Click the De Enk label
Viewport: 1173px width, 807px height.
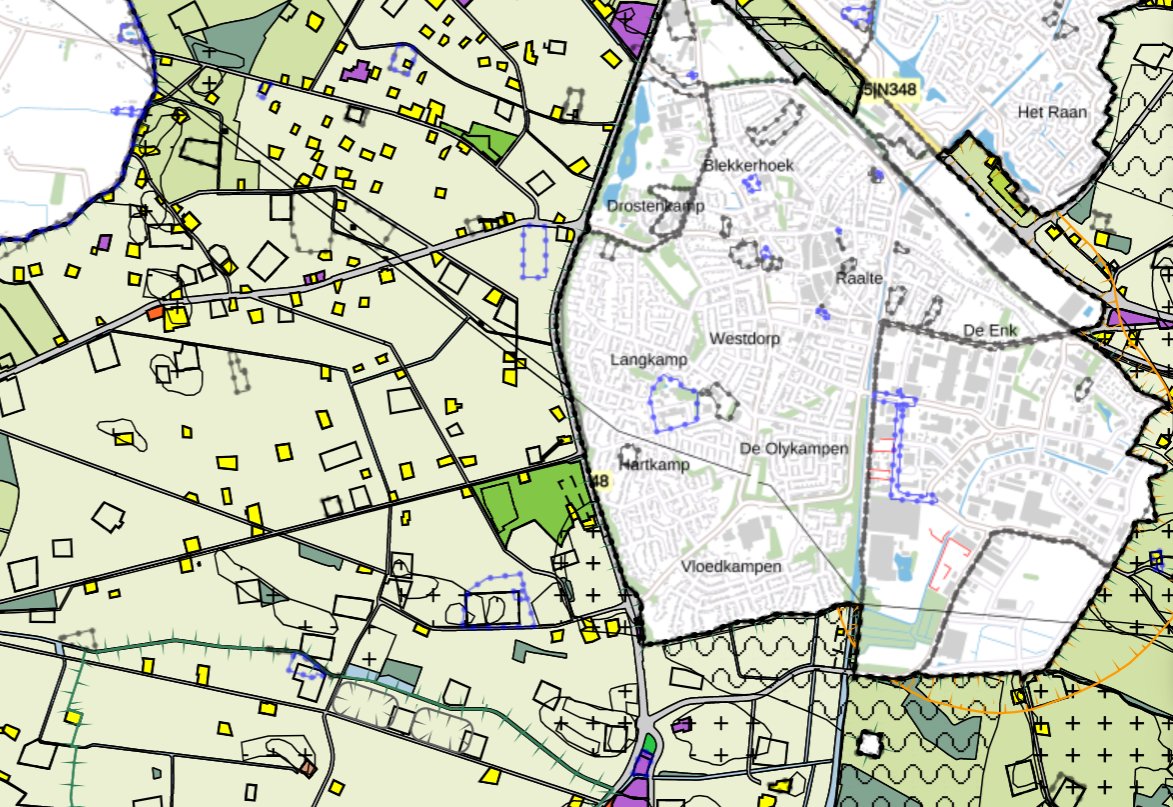pos(990,331)
